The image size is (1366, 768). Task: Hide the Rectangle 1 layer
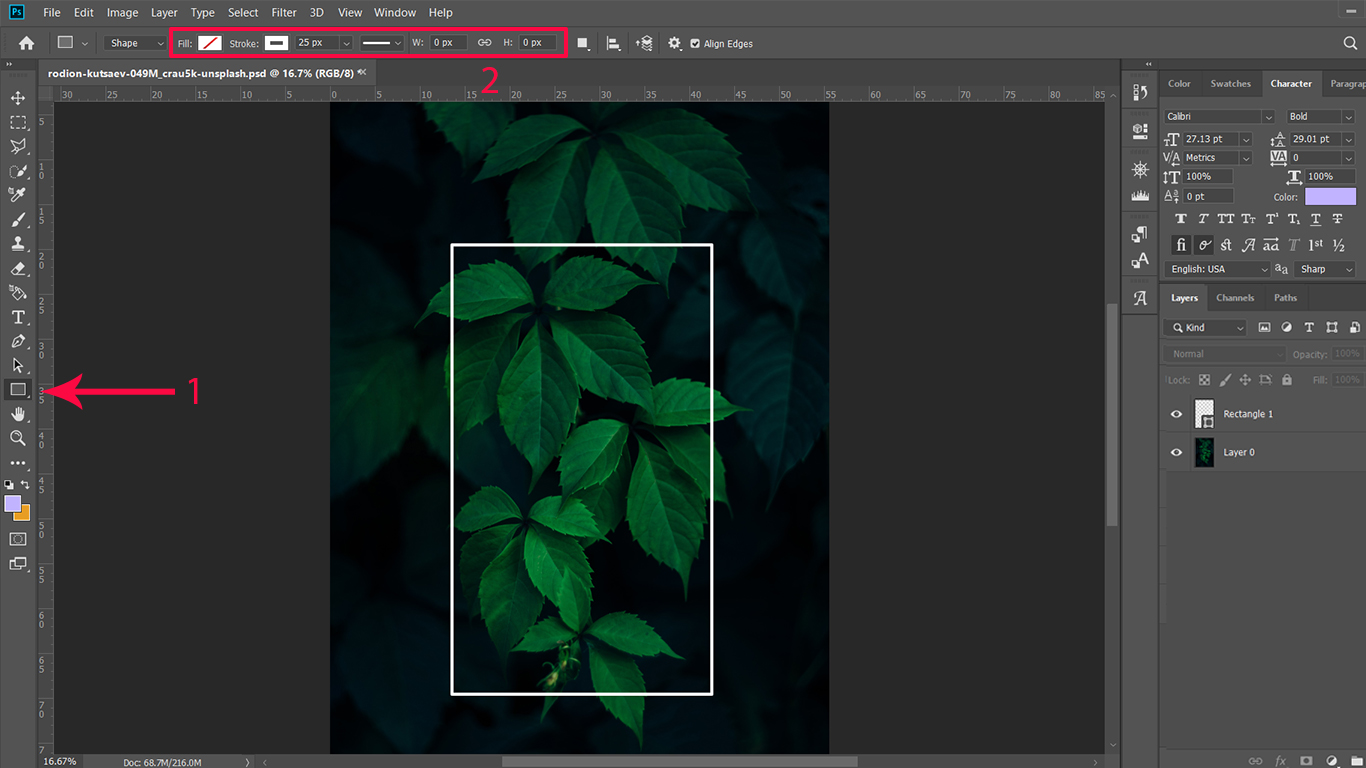1176,414
